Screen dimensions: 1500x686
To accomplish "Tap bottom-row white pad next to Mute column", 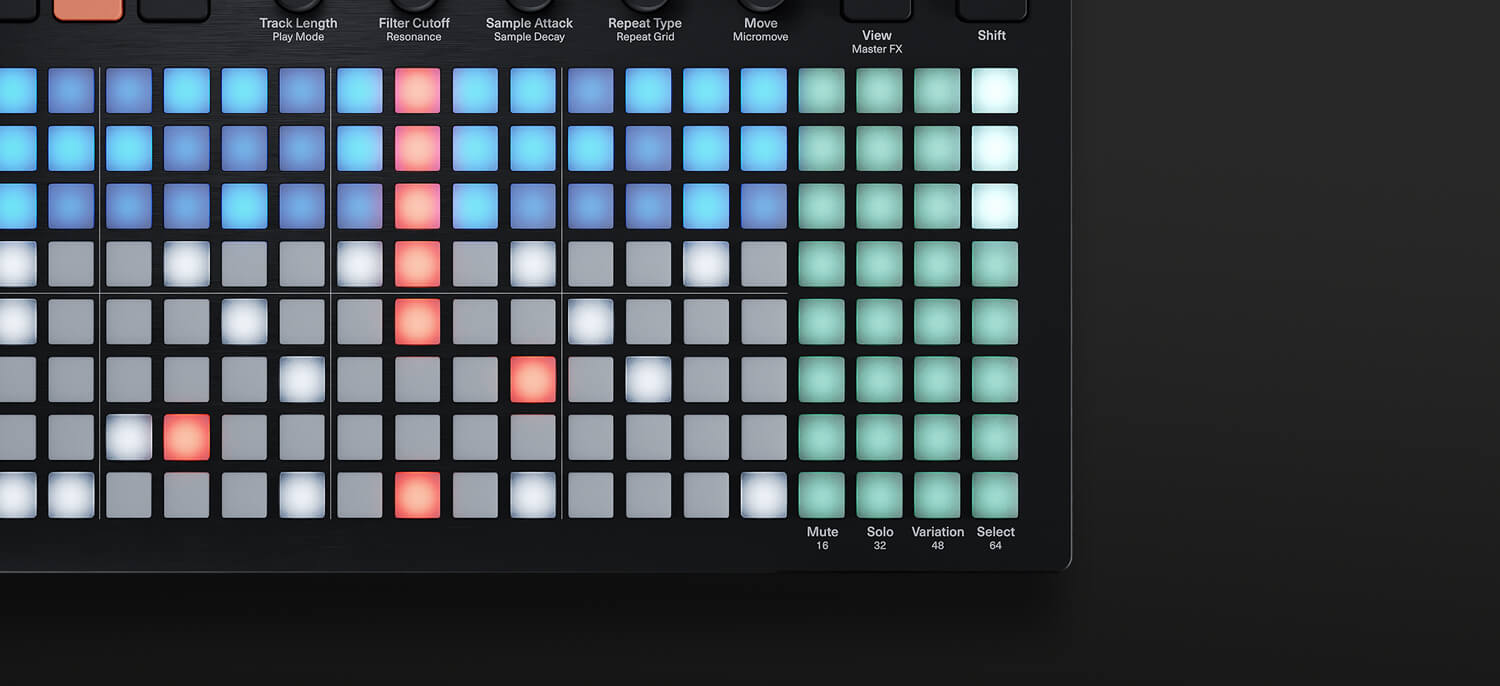I will (764, 495).
